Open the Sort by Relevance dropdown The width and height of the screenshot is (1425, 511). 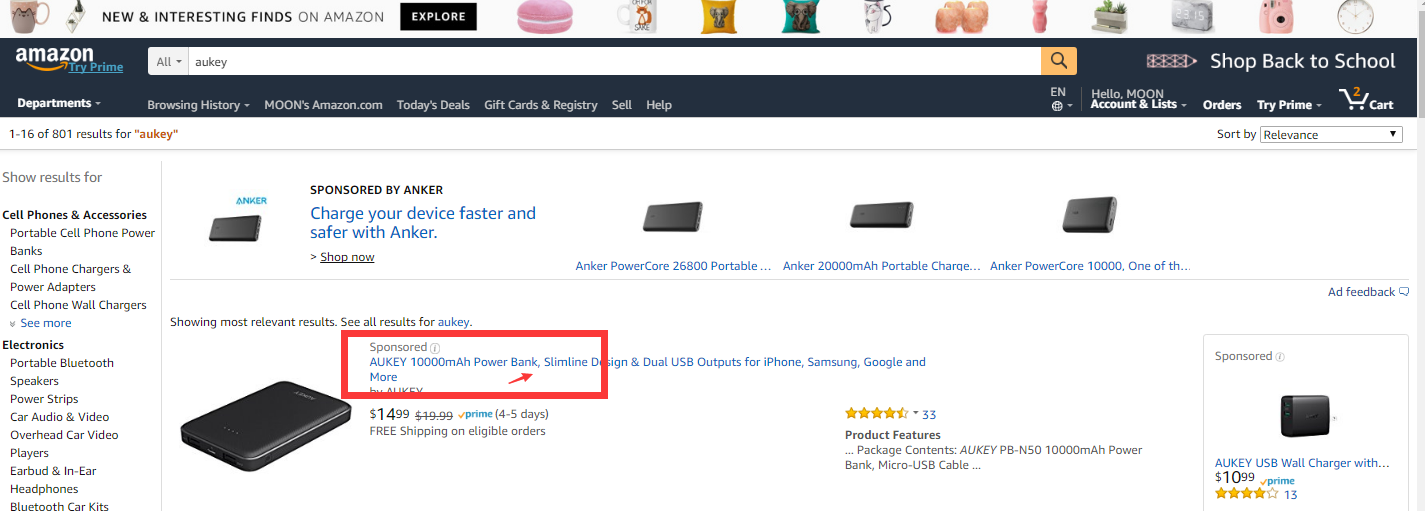(x=1331, y=134)
